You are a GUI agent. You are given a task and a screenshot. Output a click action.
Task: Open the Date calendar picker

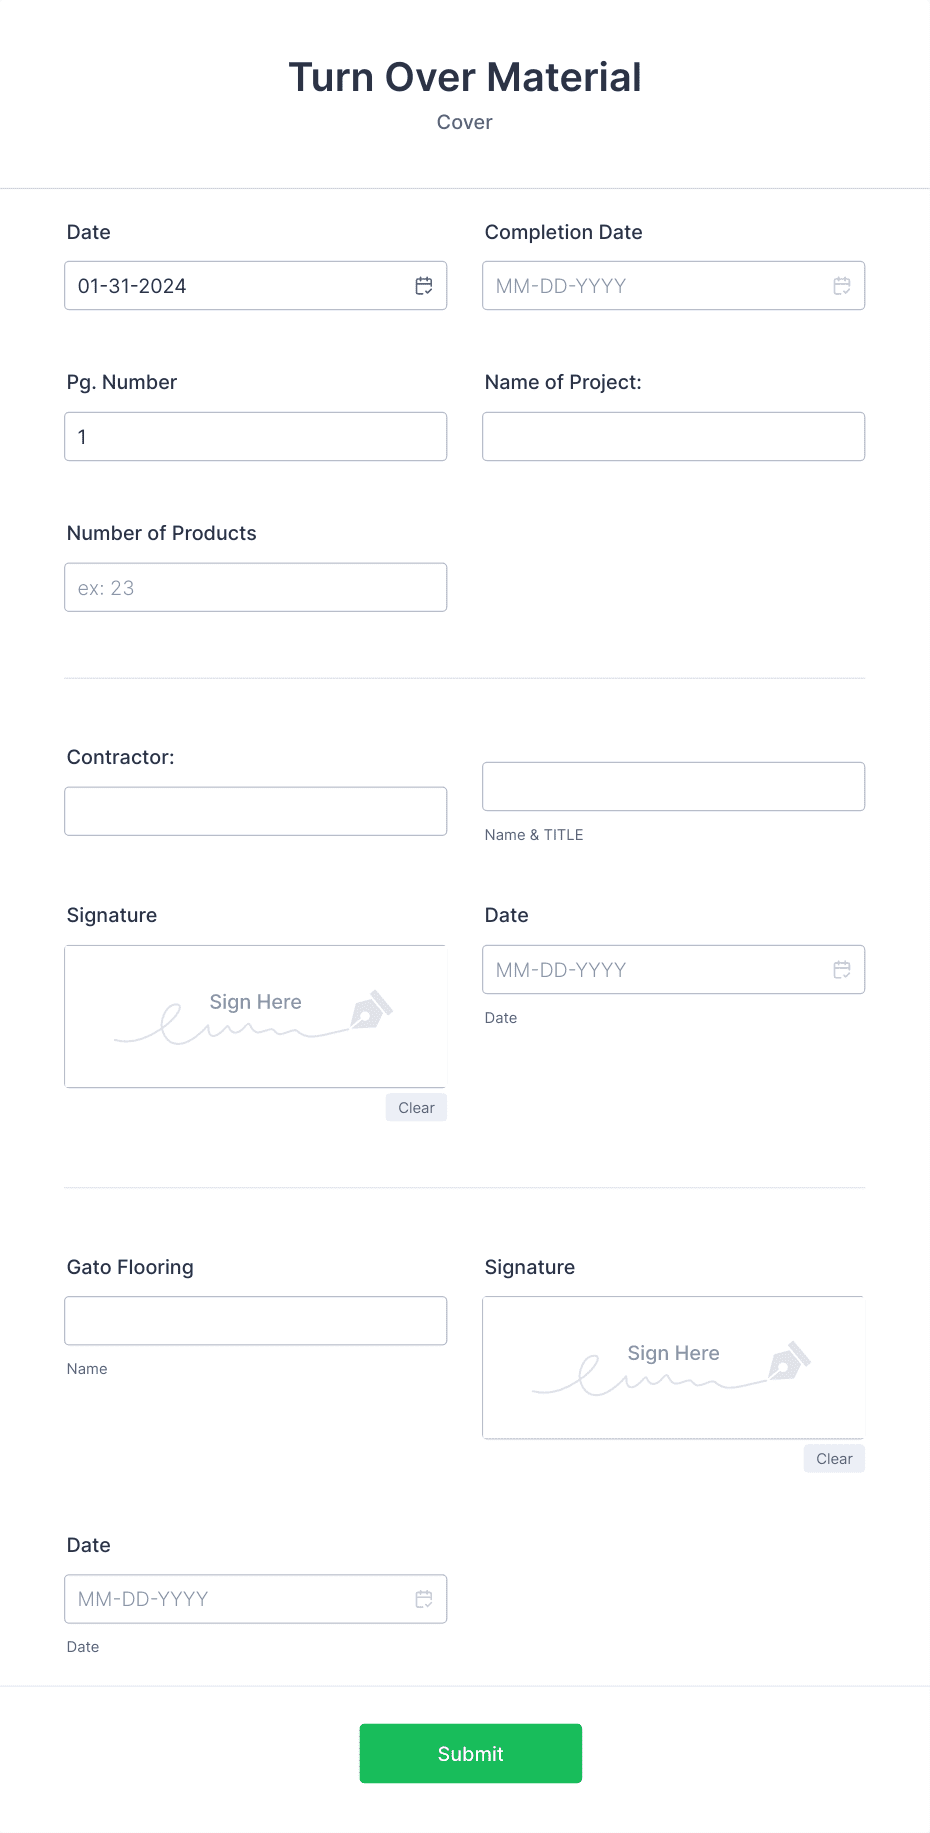click(x=424, y=285)
